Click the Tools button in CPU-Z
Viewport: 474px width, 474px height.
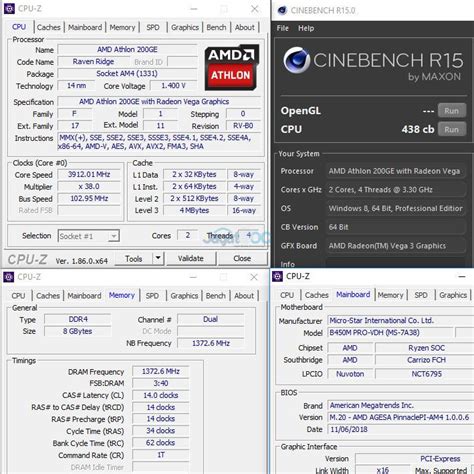pos(133,258)
